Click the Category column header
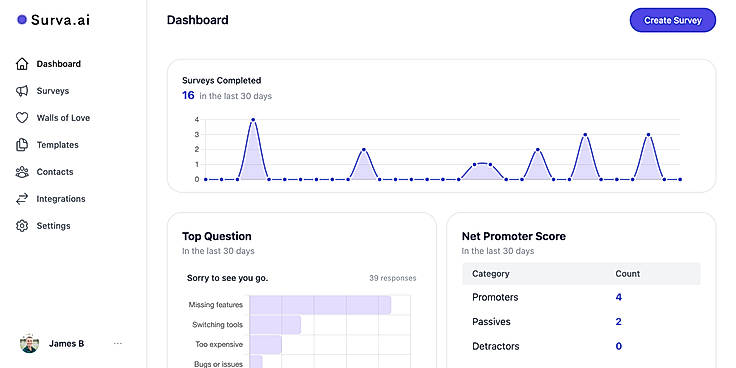This screenshot has width=736, height=368. 491,274
